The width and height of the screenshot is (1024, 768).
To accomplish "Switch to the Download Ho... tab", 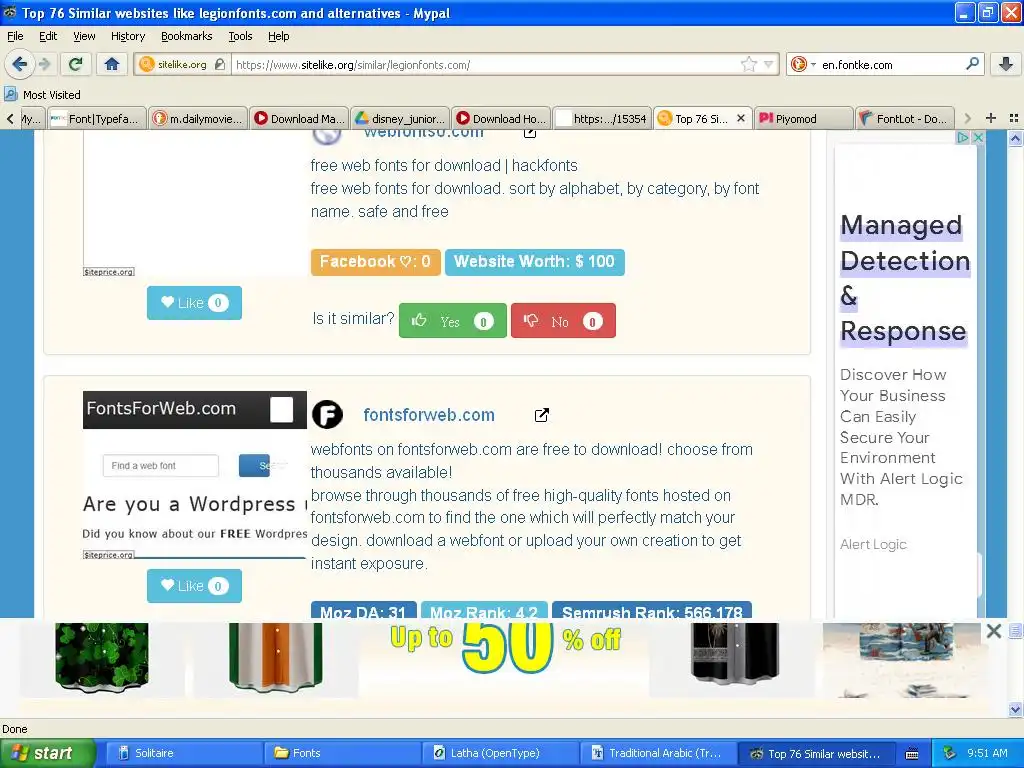I will coord(502,119).
